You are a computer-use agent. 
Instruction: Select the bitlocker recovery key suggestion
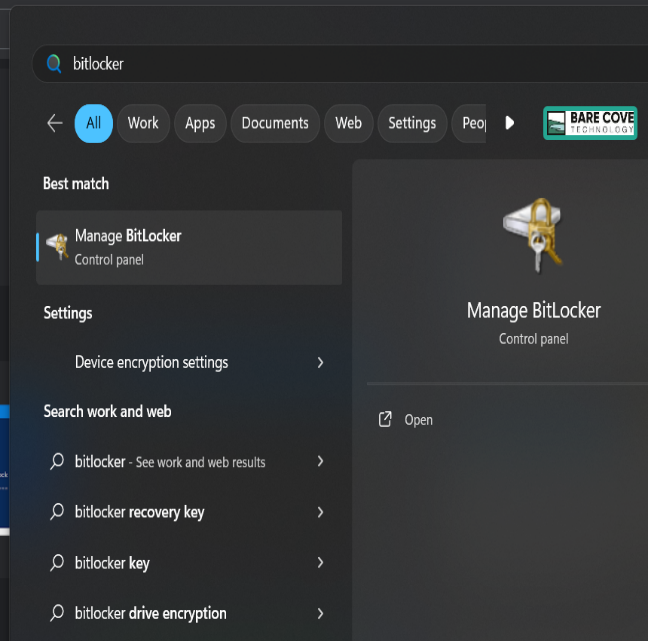(x=189, y=512)
